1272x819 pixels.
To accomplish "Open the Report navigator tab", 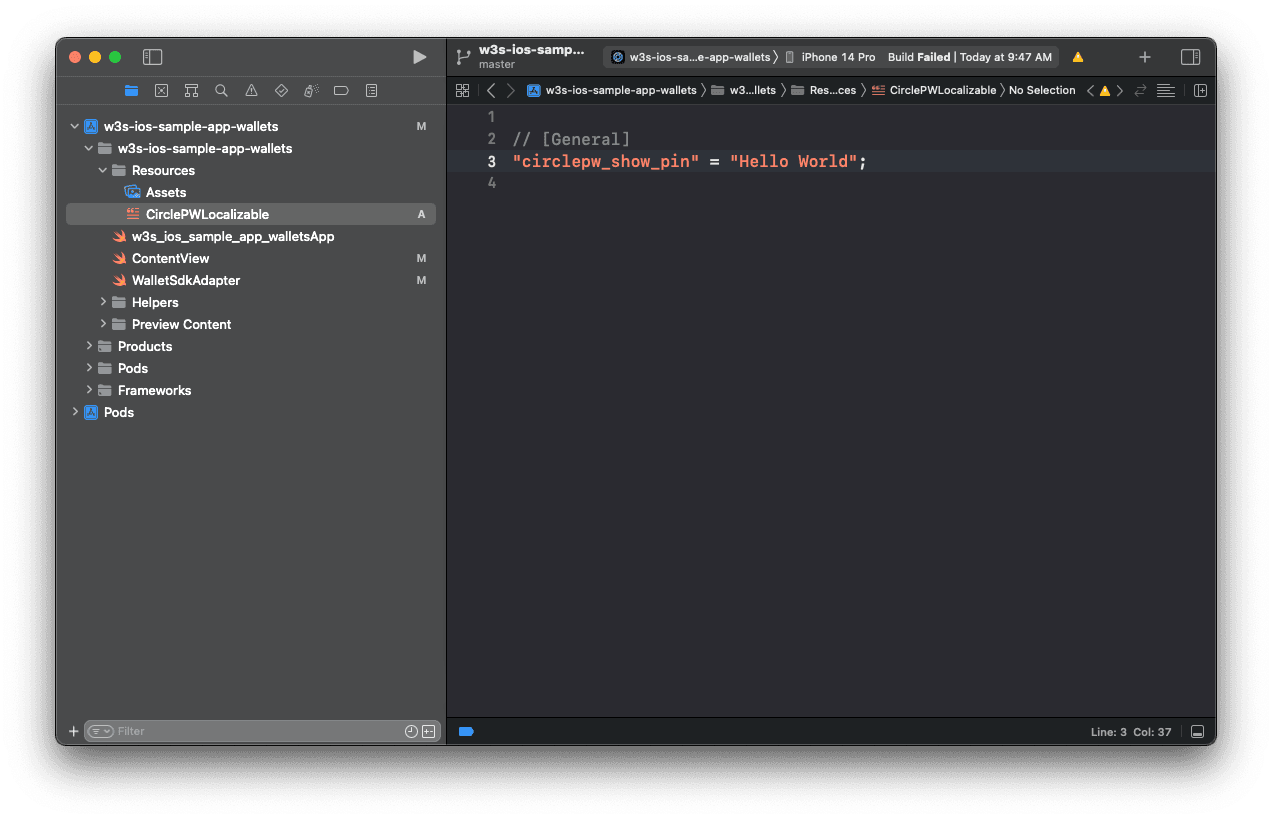I will [371, 90].
